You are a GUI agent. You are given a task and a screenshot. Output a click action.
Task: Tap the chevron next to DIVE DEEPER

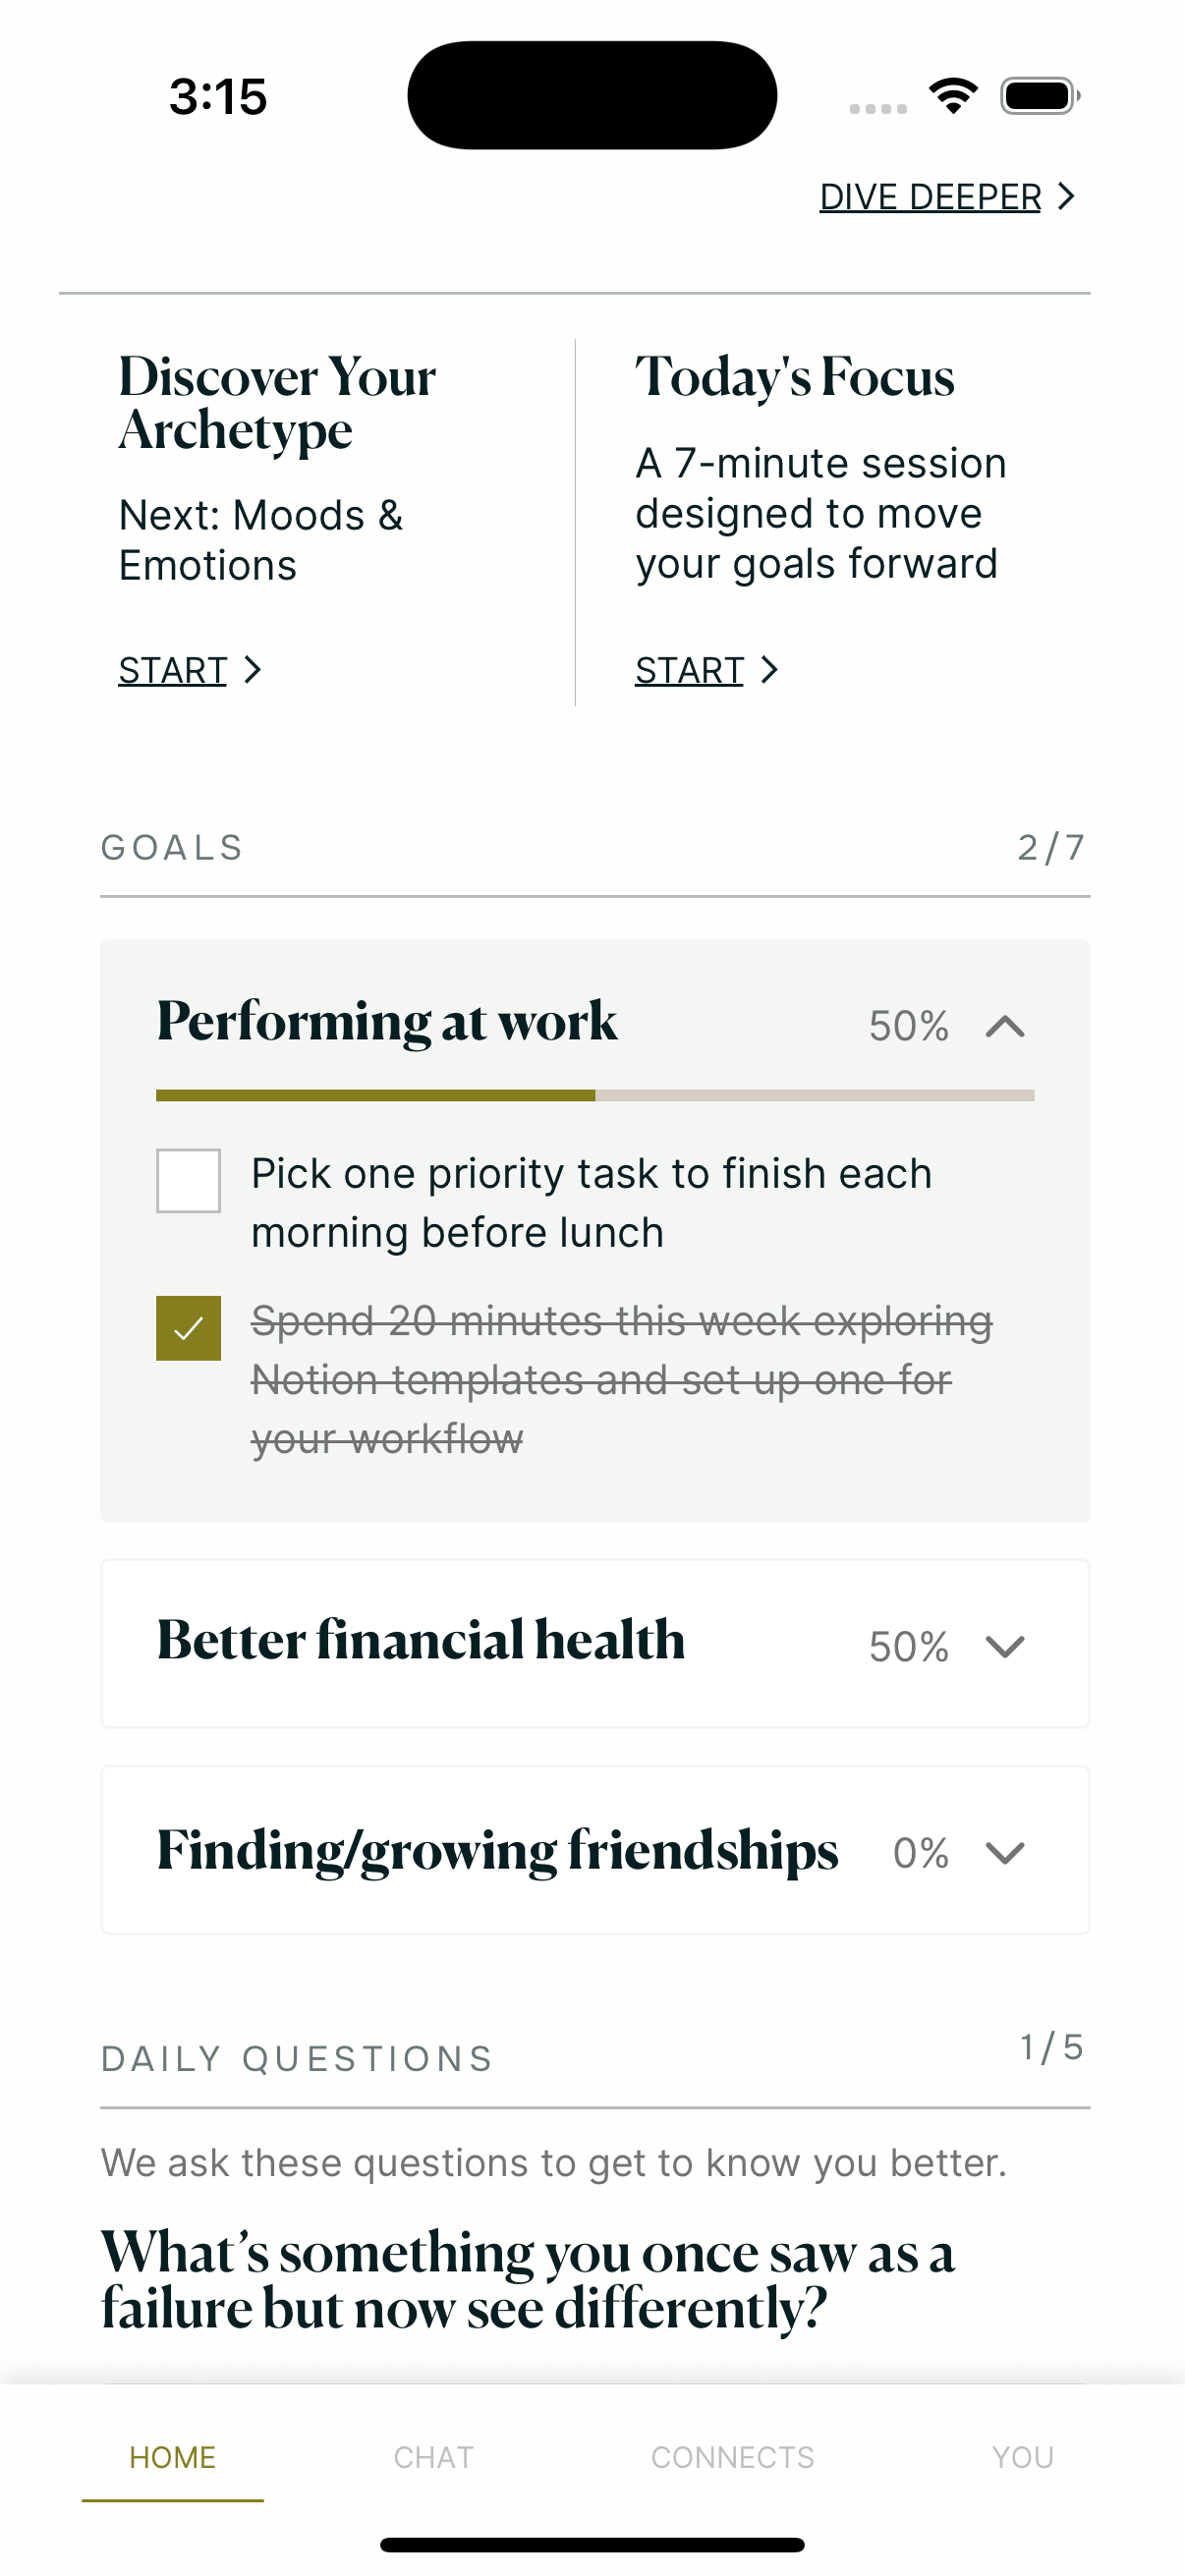click(x=1067, y=196)
